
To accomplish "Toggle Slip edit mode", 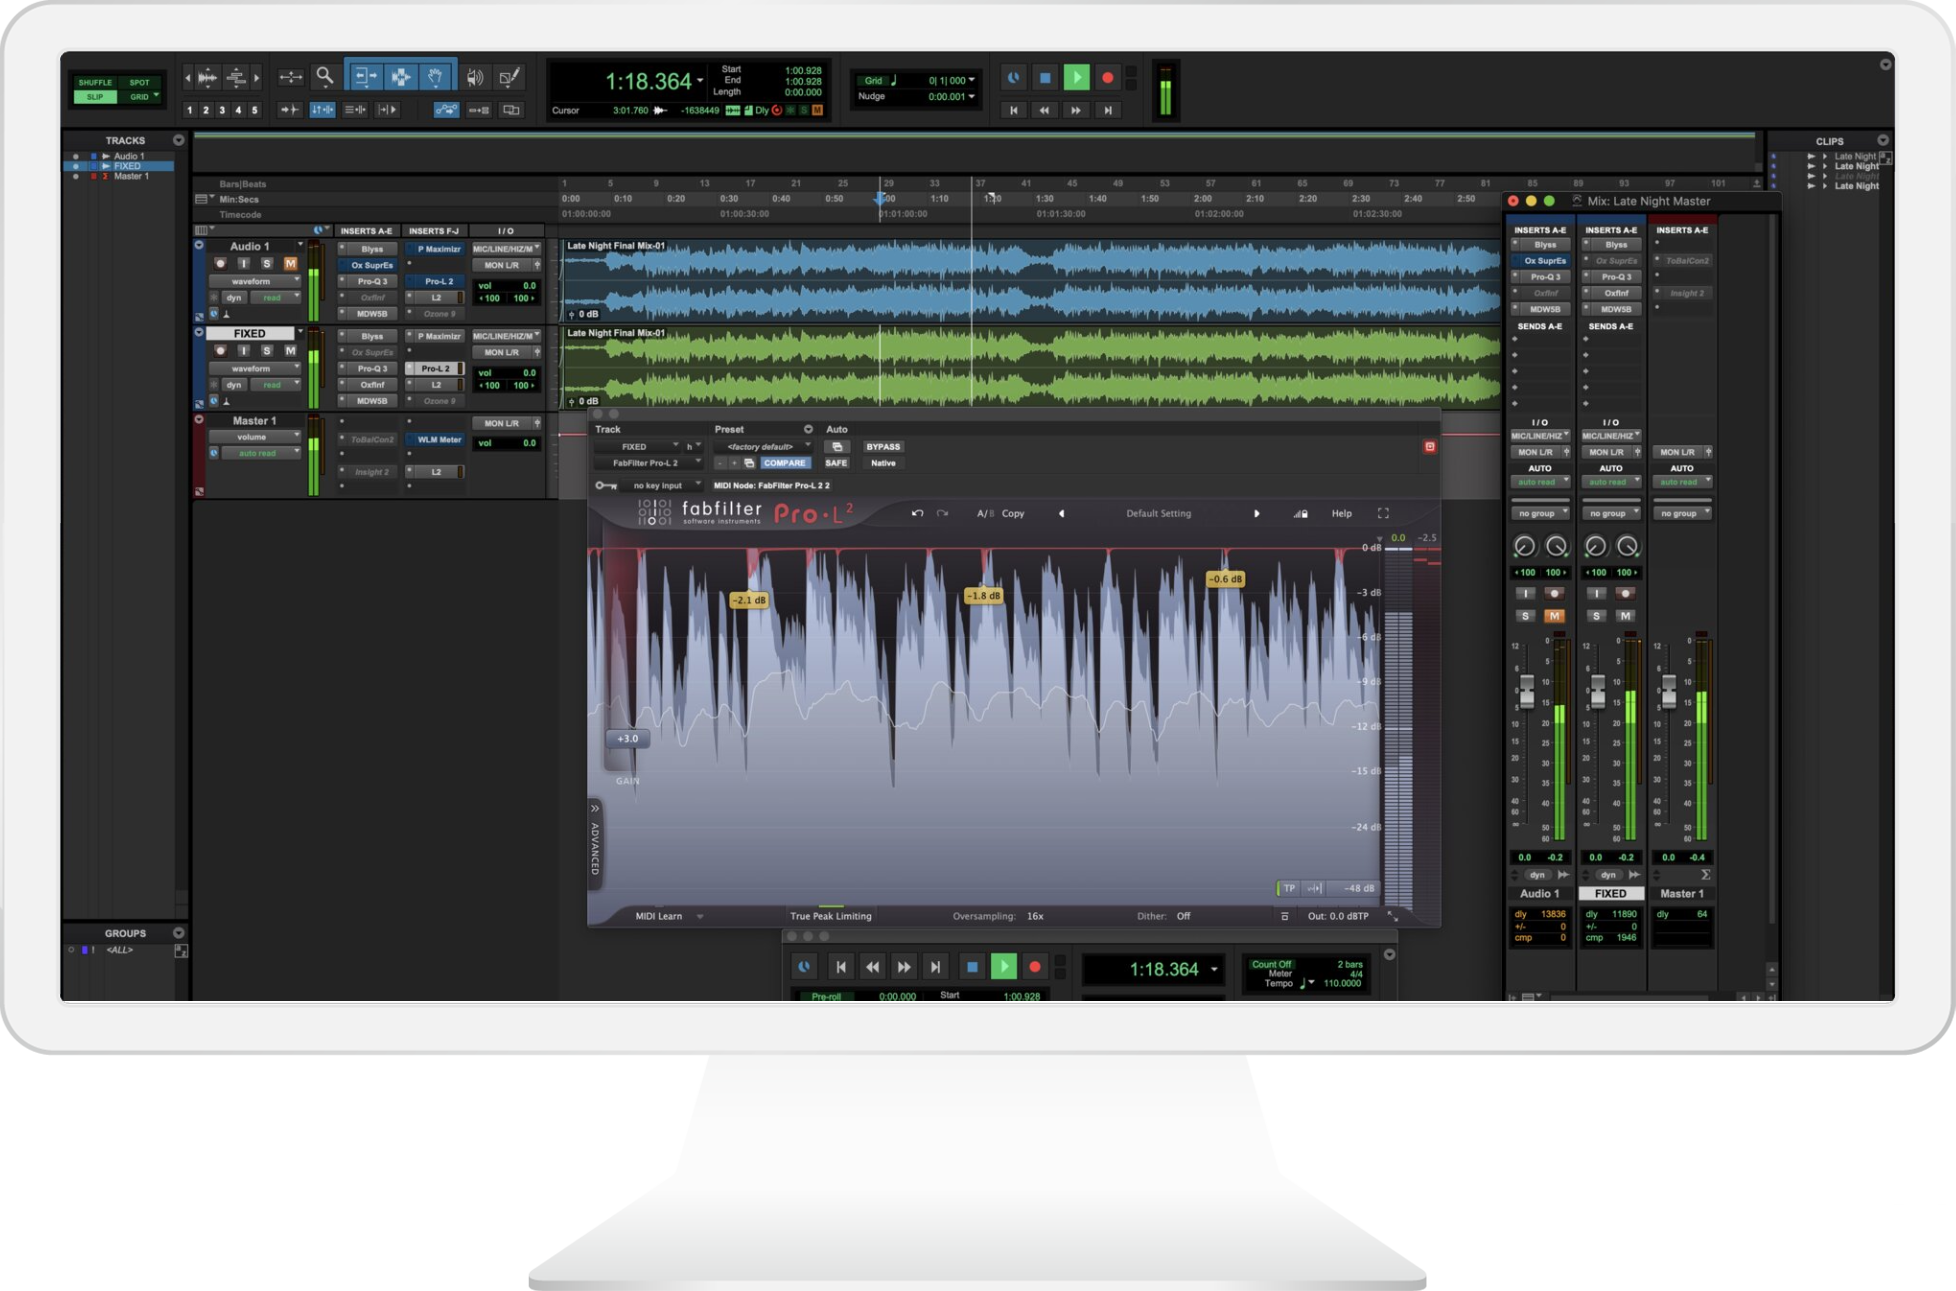I will pyautogui.click(x=95, y=96).
